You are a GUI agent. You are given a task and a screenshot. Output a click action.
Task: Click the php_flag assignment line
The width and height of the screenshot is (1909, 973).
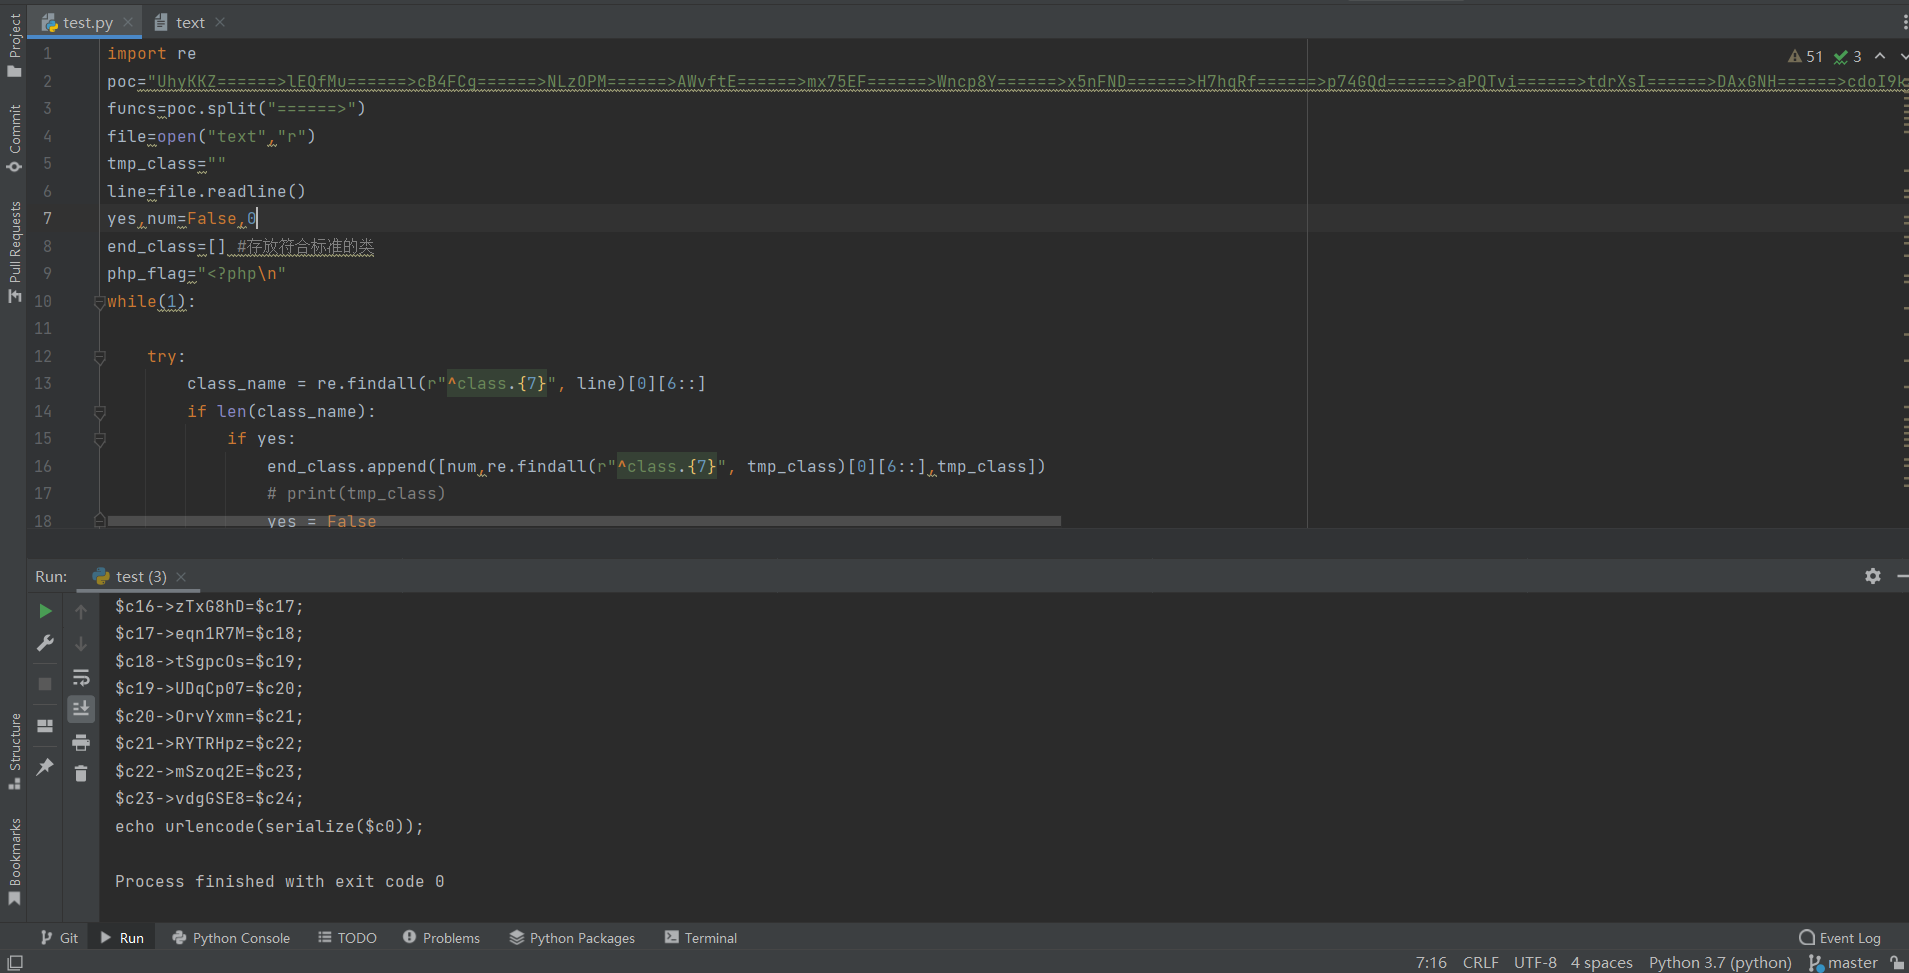[197, 274]
